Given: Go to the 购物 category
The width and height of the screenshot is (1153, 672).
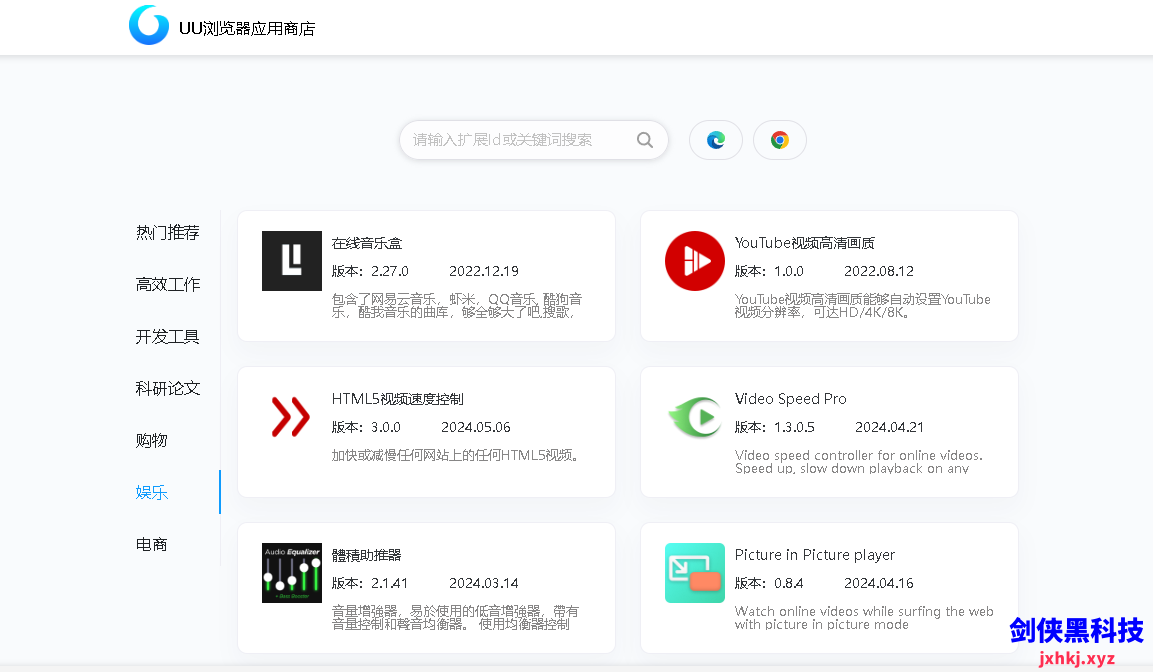Looking at the screenshot, I should (152, 440).
